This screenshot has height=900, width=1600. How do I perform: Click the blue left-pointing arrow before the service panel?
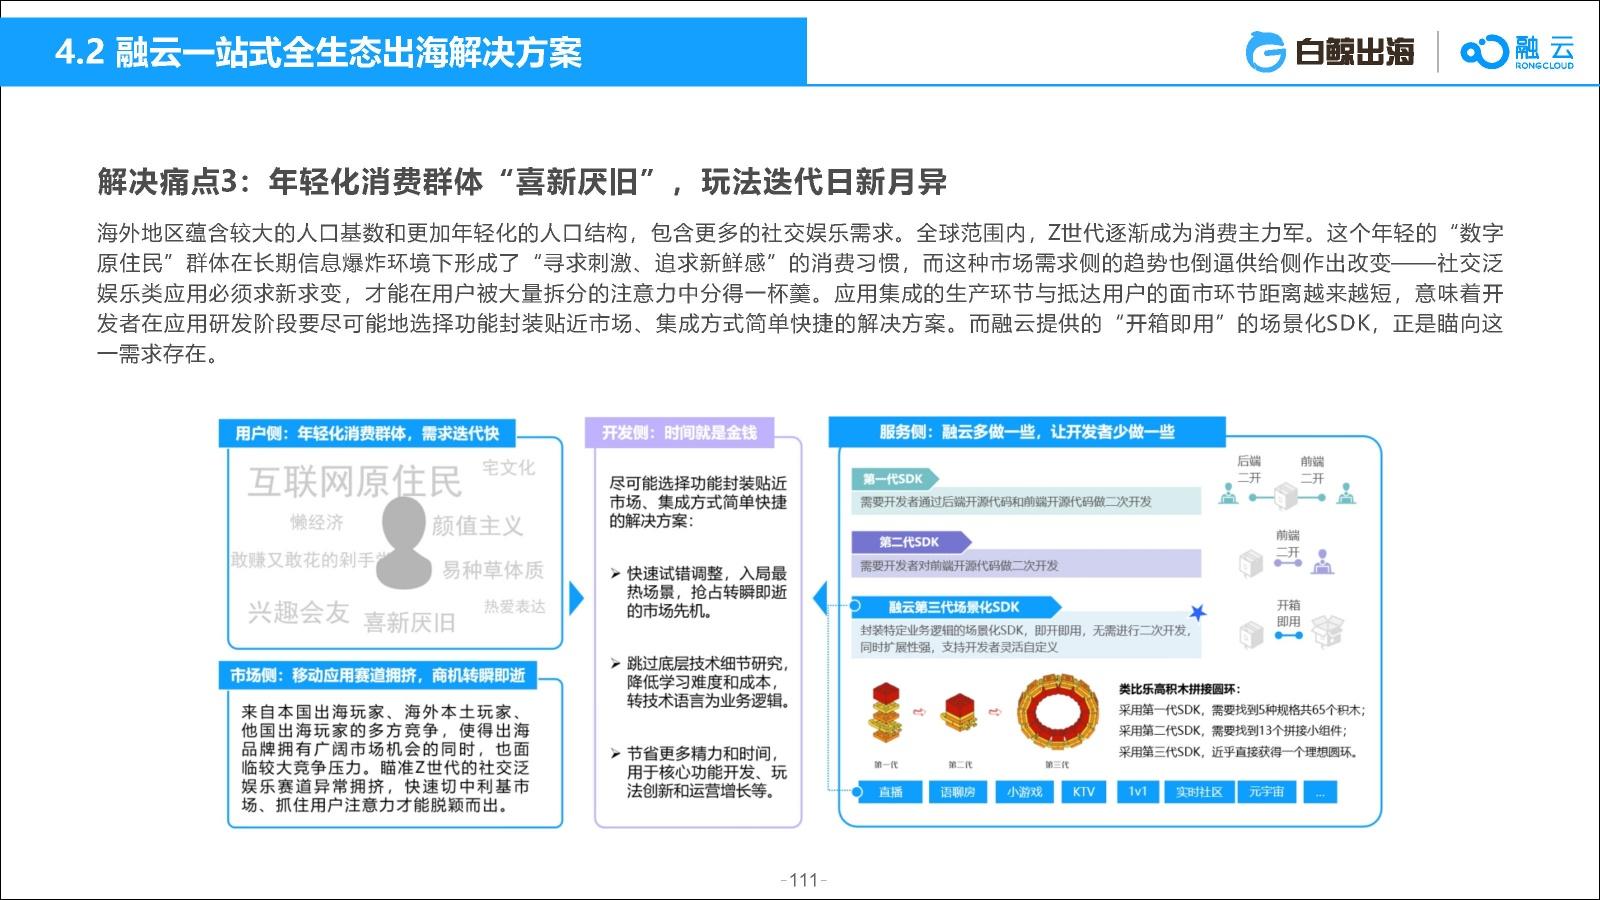click(x=820, y=598)
